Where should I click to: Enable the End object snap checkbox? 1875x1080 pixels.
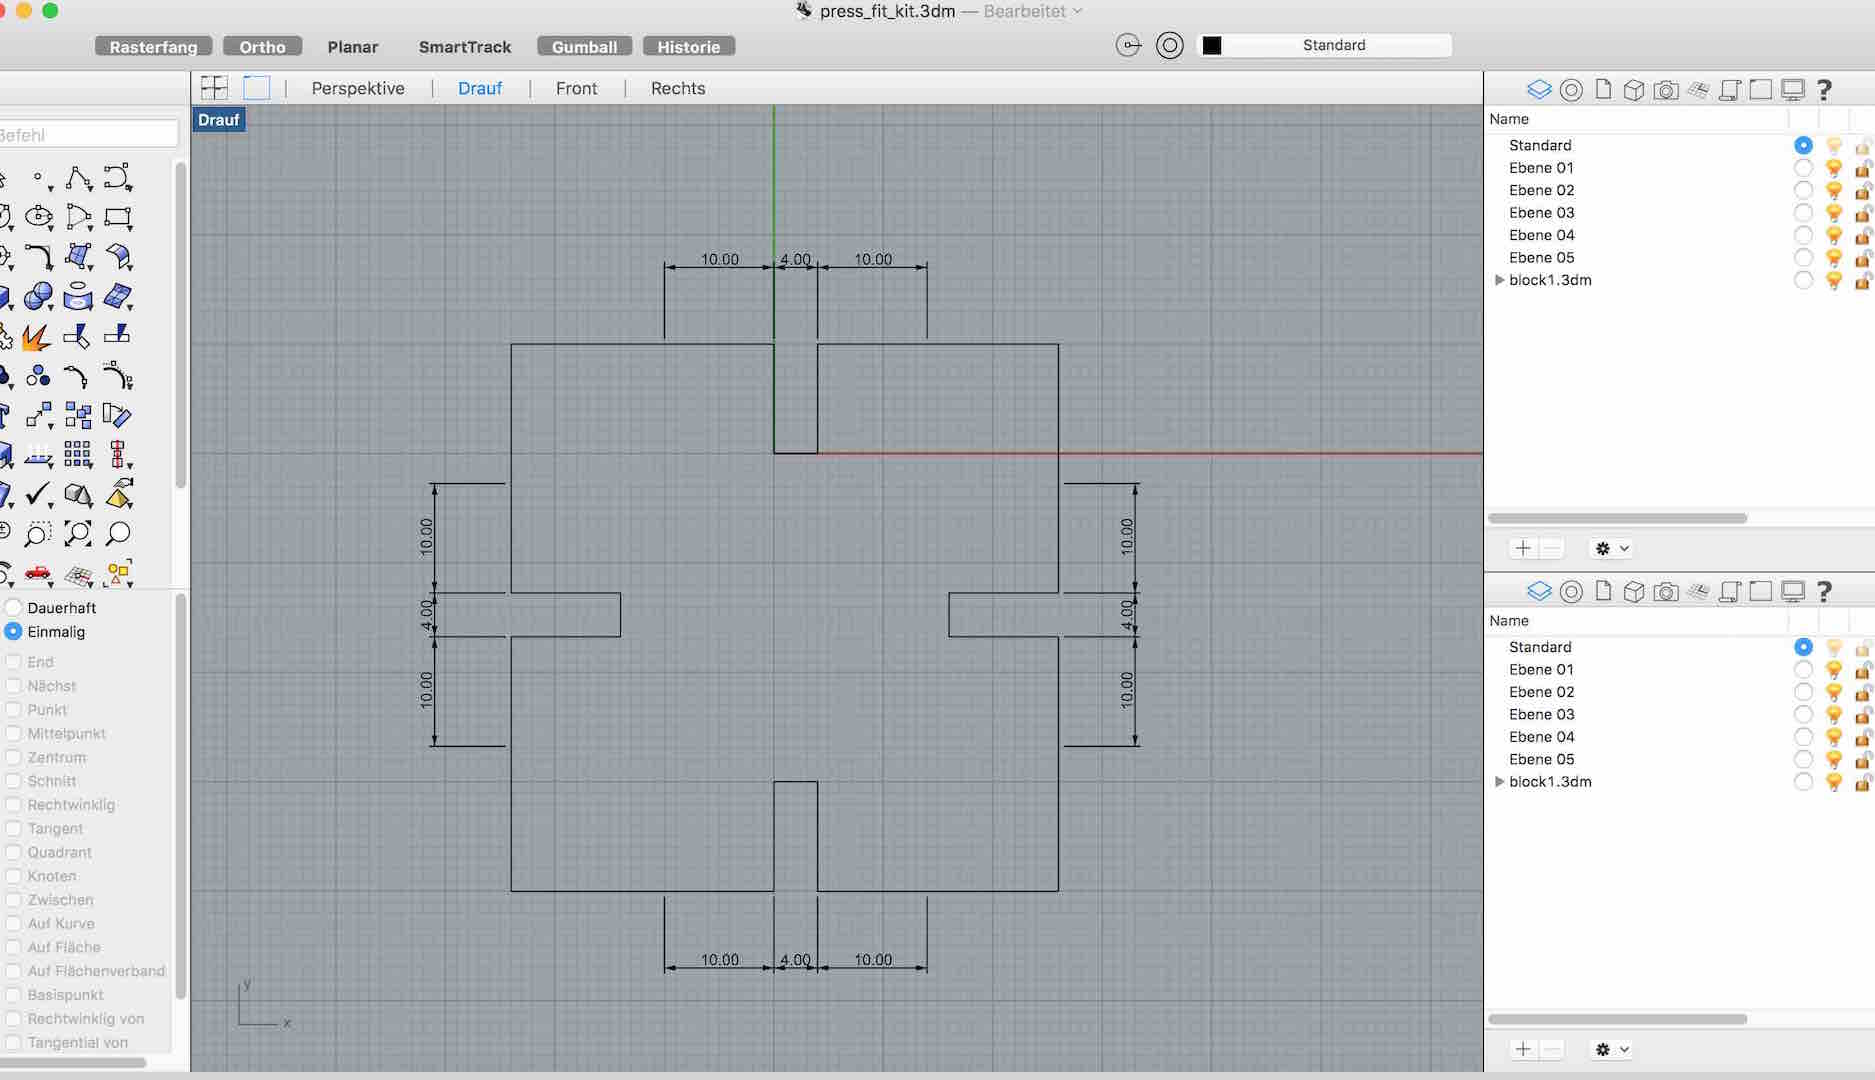(13, 662)
